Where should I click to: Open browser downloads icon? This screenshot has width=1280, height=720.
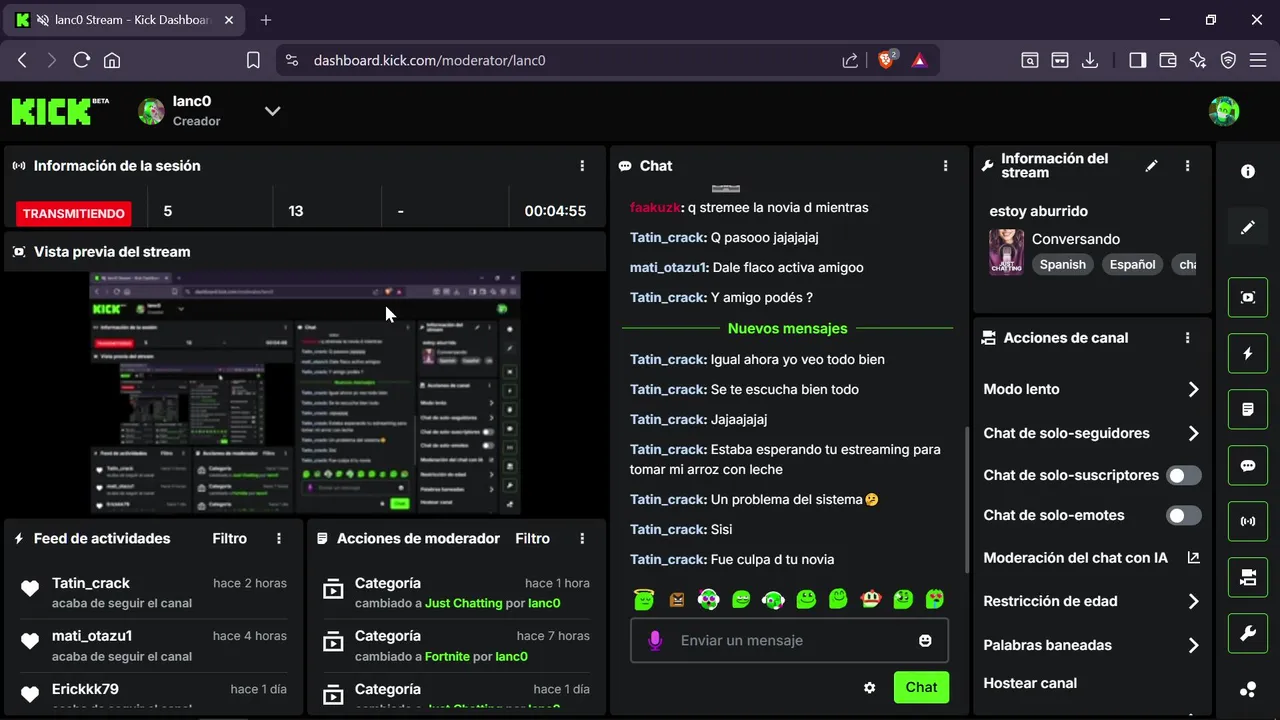pos(1090,60)
